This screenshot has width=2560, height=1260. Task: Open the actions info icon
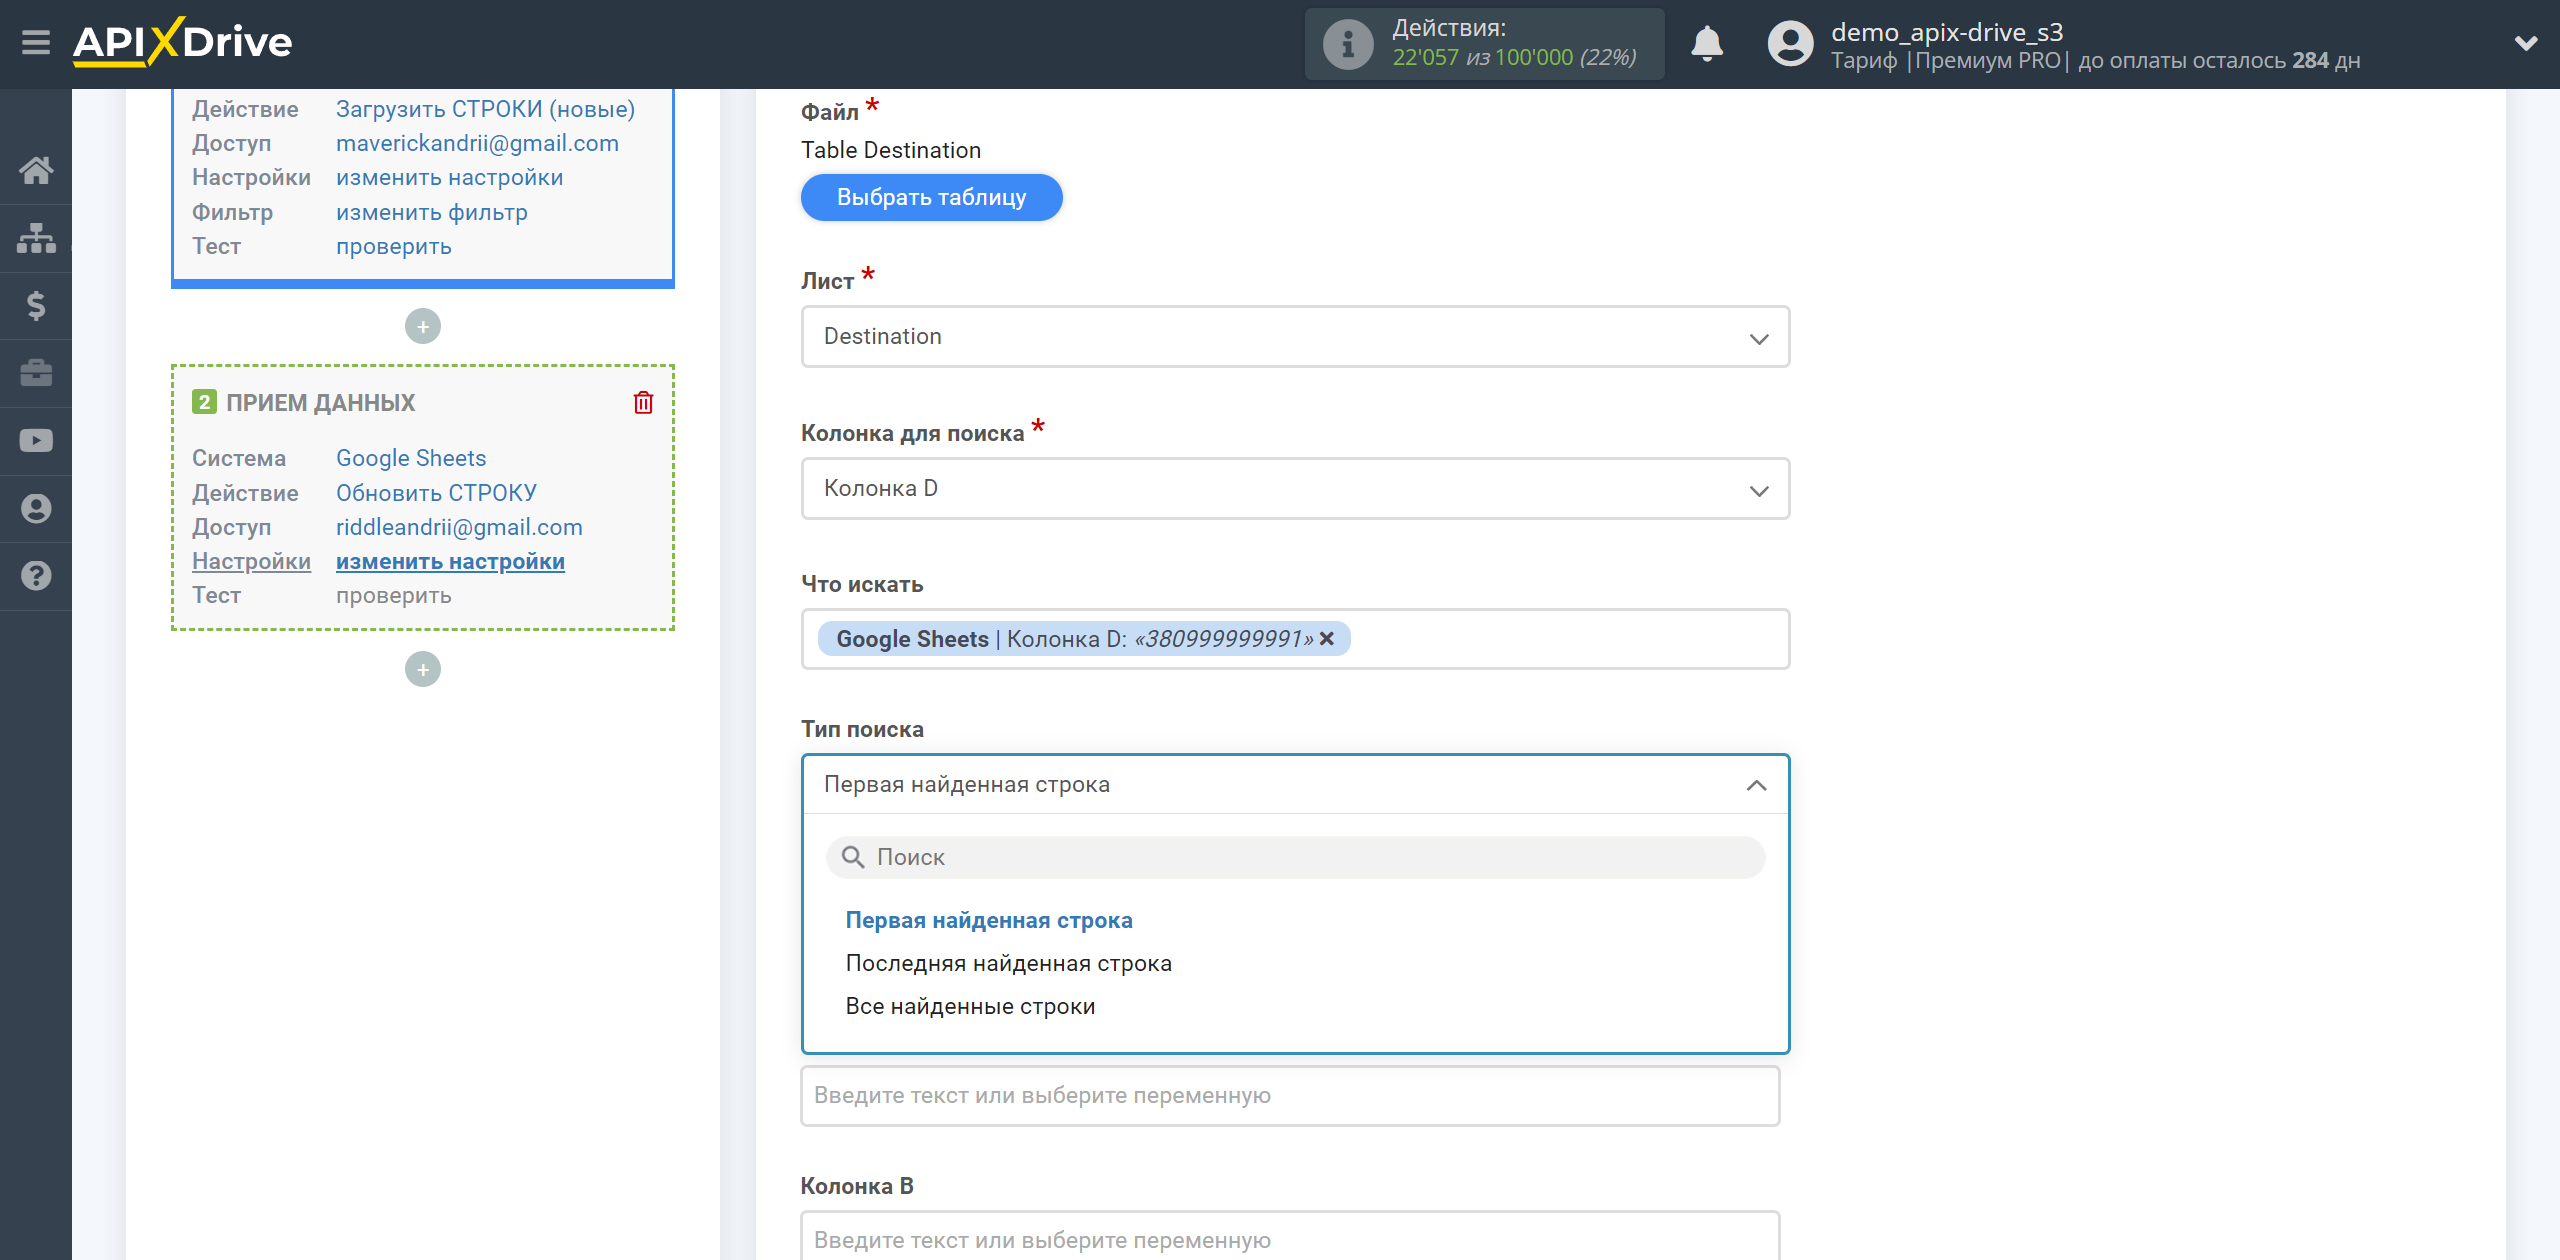click(x=1347, y=44)
